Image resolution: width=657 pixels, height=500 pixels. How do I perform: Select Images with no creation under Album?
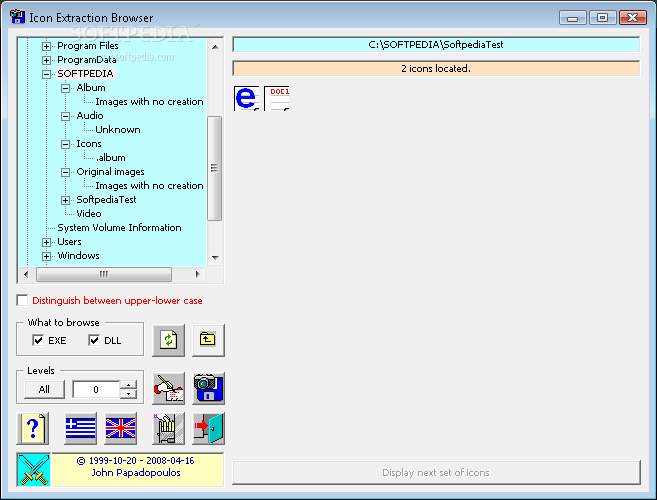[150, 101]
